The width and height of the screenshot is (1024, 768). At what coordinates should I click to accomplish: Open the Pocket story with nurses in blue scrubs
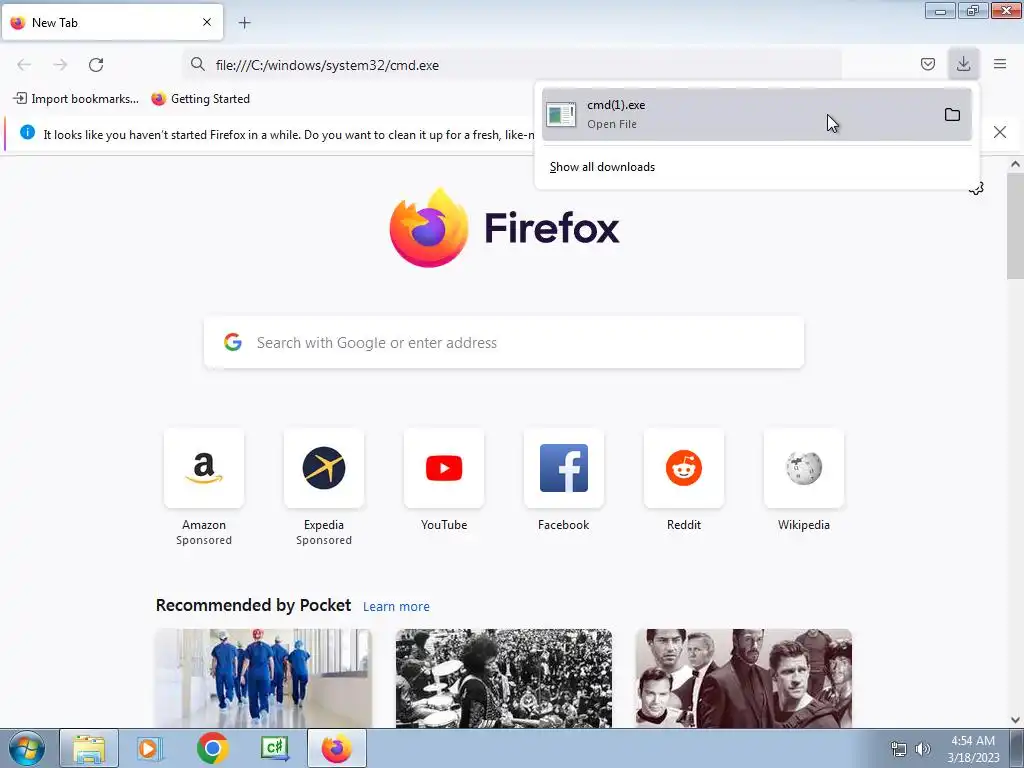tap(263, 679)
